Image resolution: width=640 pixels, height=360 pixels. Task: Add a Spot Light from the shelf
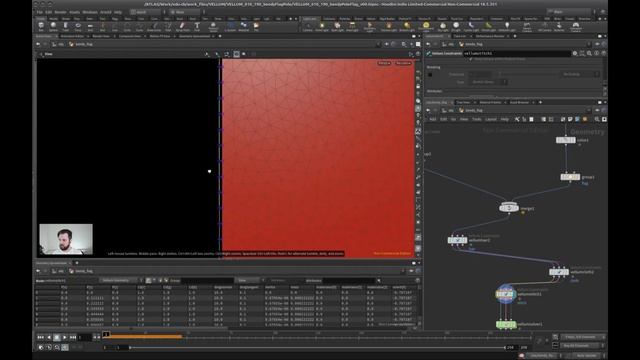[x=337, y=27]
